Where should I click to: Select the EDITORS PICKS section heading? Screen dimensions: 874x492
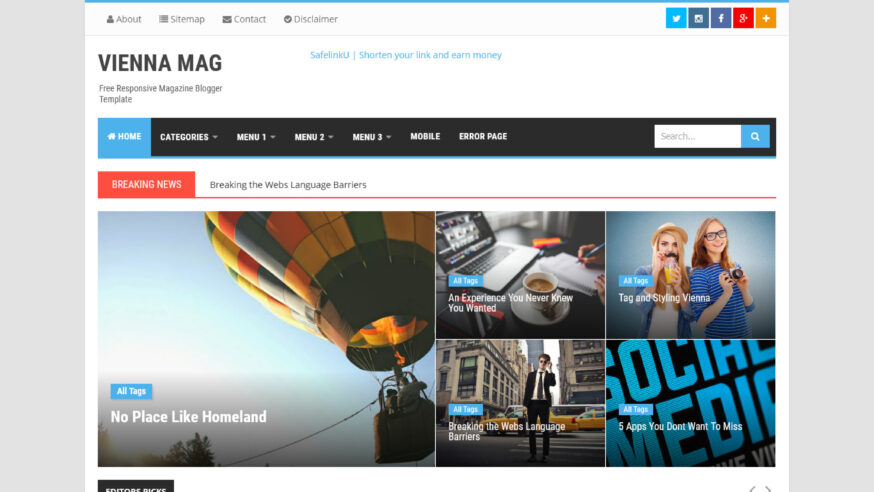[x=136, y=488]
